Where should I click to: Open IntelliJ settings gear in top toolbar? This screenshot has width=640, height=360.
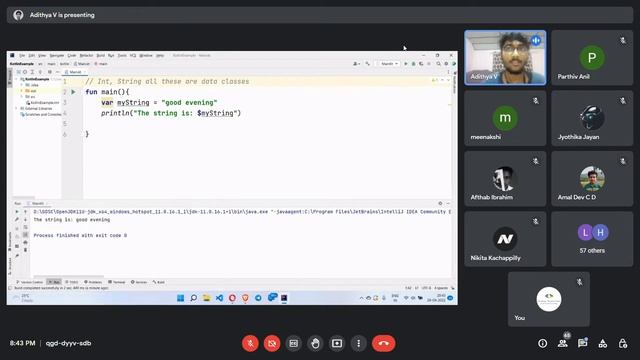coord(446,64)
